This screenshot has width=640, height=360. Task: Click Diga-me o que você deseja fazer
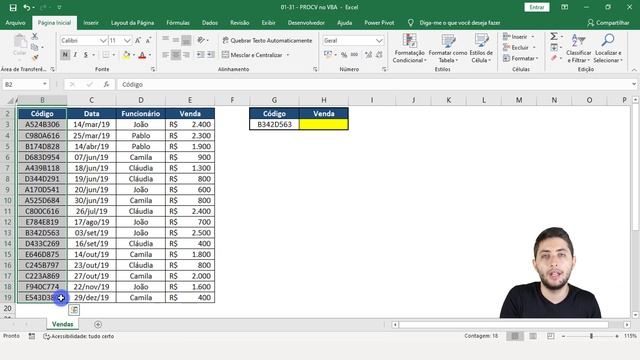click(x=460, y=23)
